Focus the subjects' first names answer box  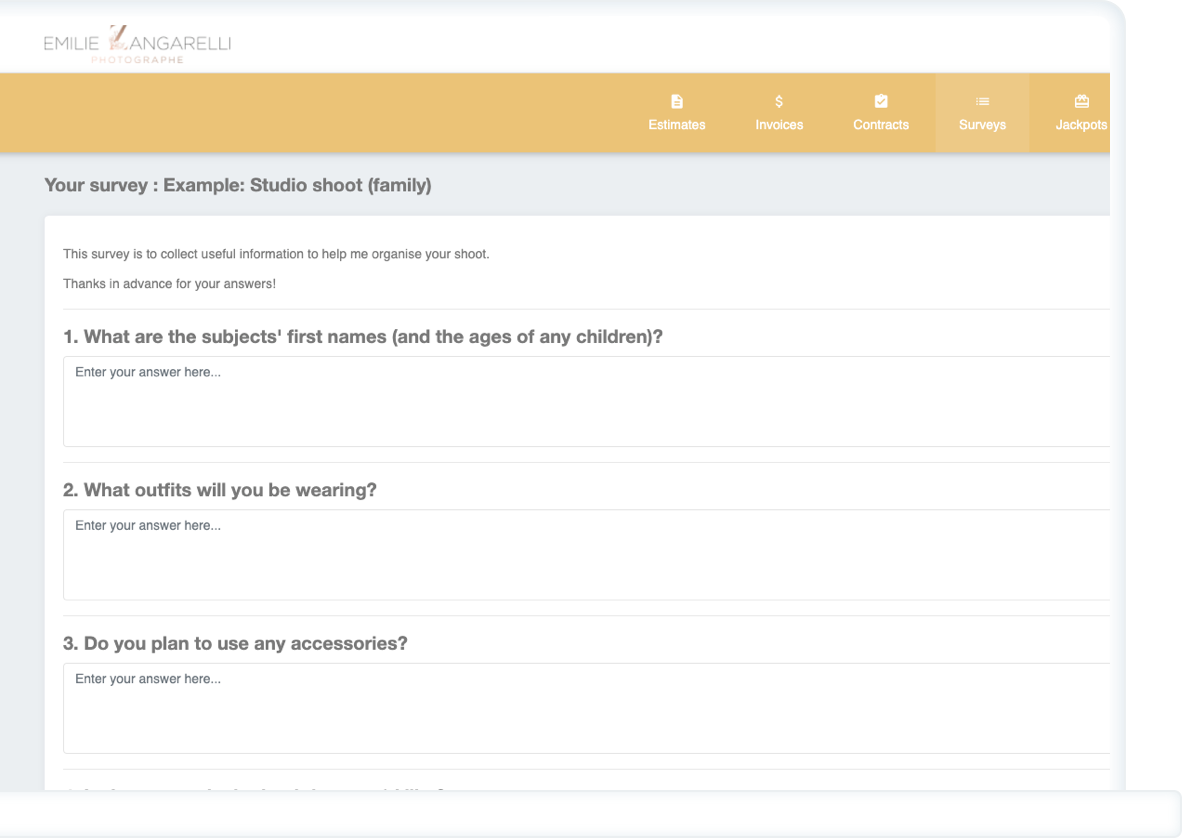tap(586, 401)
